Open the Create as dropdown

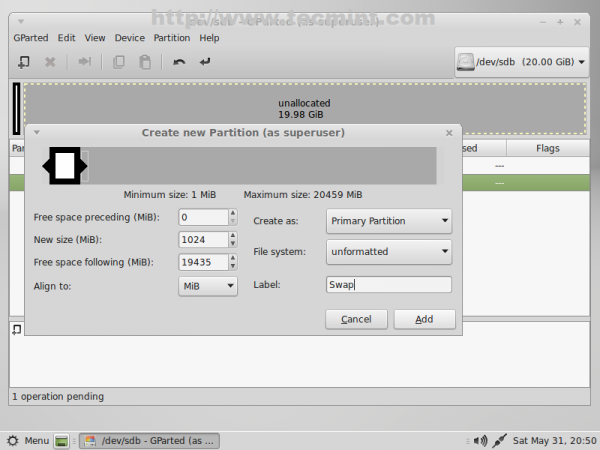[389, 221]
